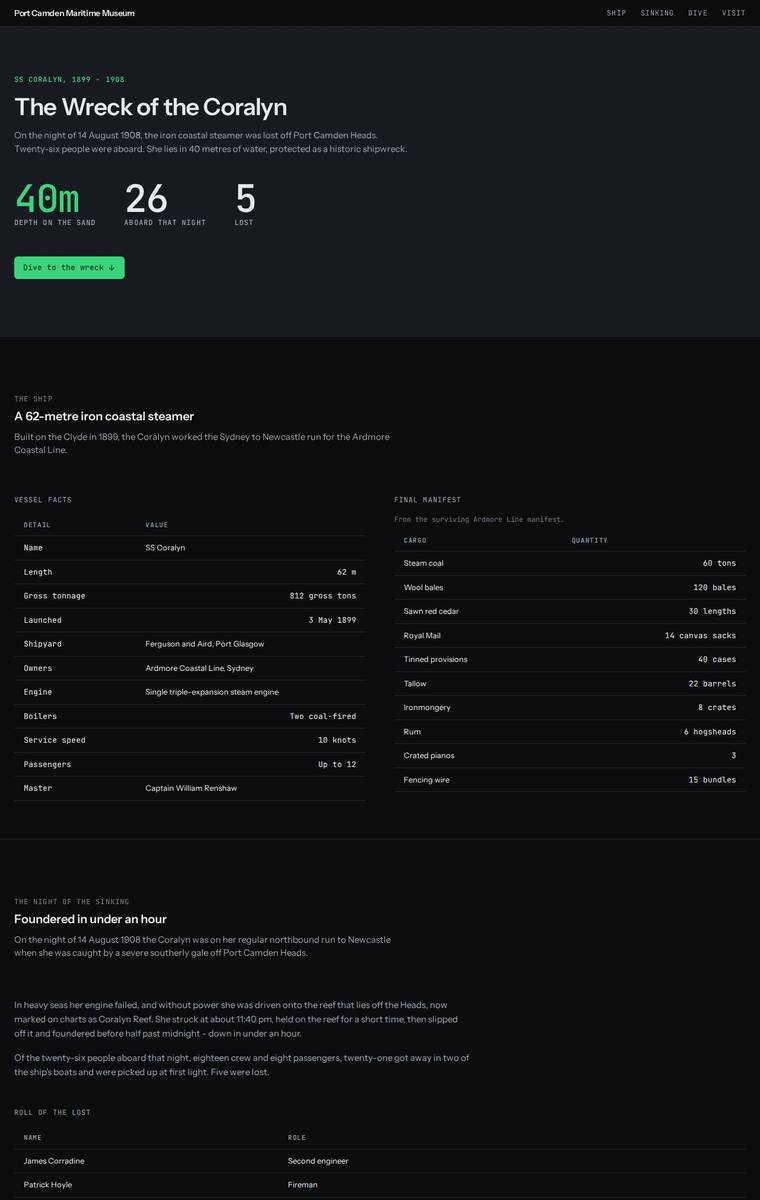760x1200 pixels.
Task: Click the Fencing wire cargo row
Action: tap(570, 779)
